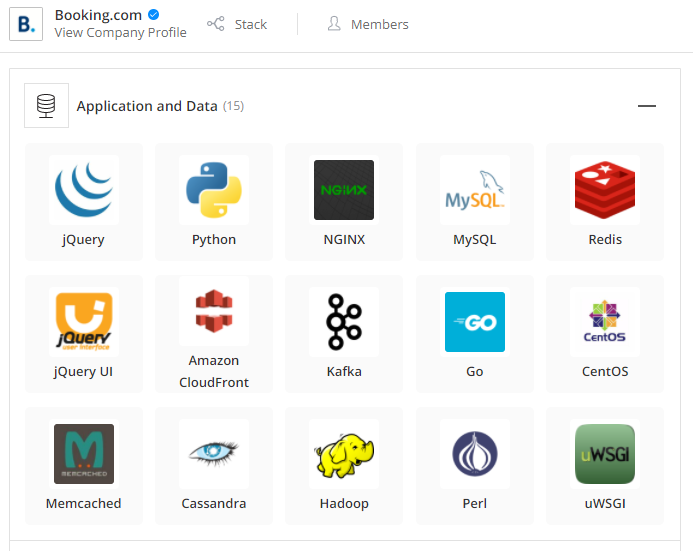Screen dimensions: 693x551
Task: Click the Application and Data database icon
Action: (46, 106)
